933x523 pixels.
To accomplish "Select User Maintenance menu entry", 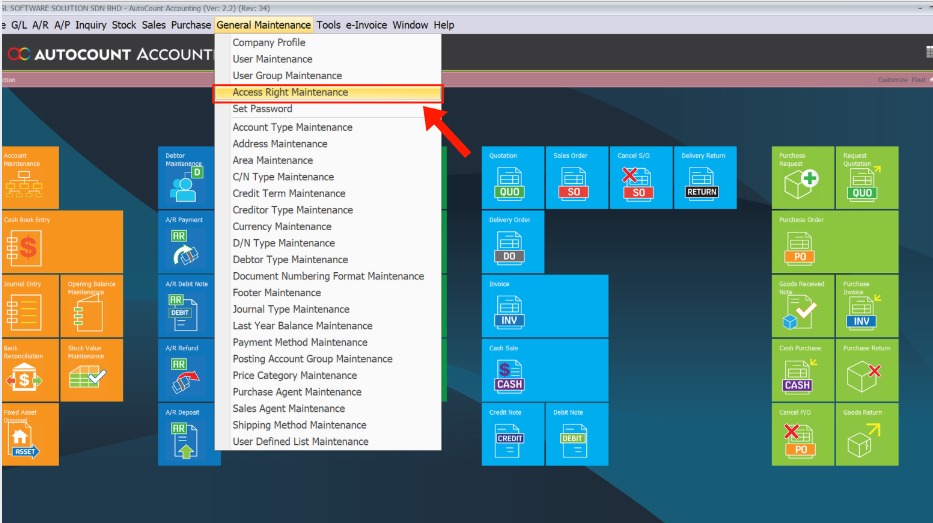I will point(328,59).
